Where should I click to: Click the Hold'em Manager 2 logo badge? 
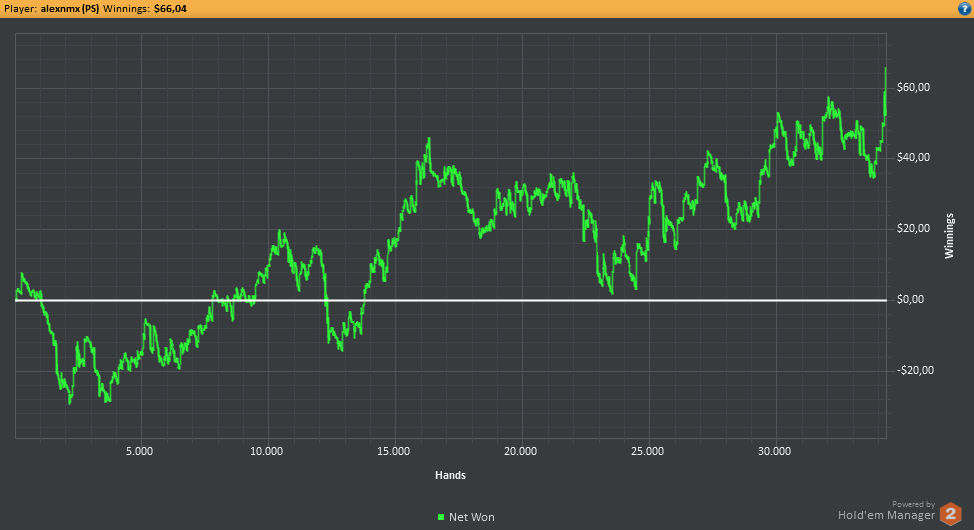[x=950, y=514]
